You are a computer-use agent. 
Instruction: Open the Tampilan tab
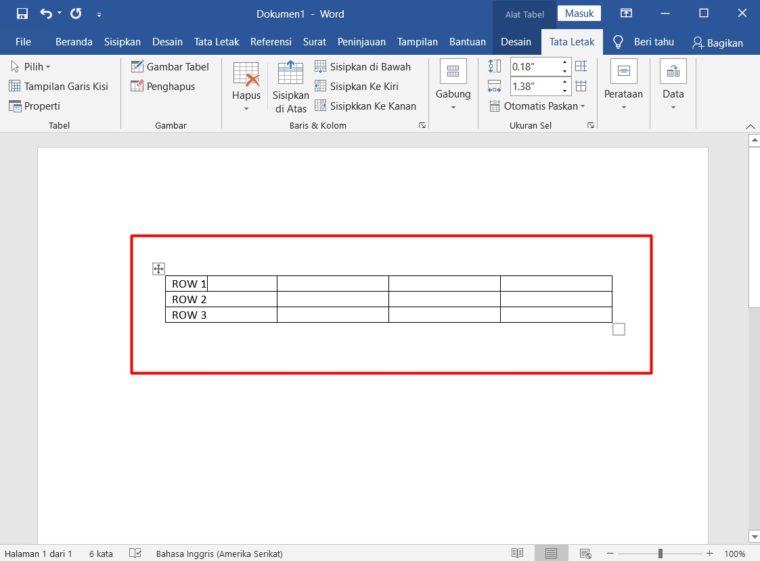tap(417, 42)
